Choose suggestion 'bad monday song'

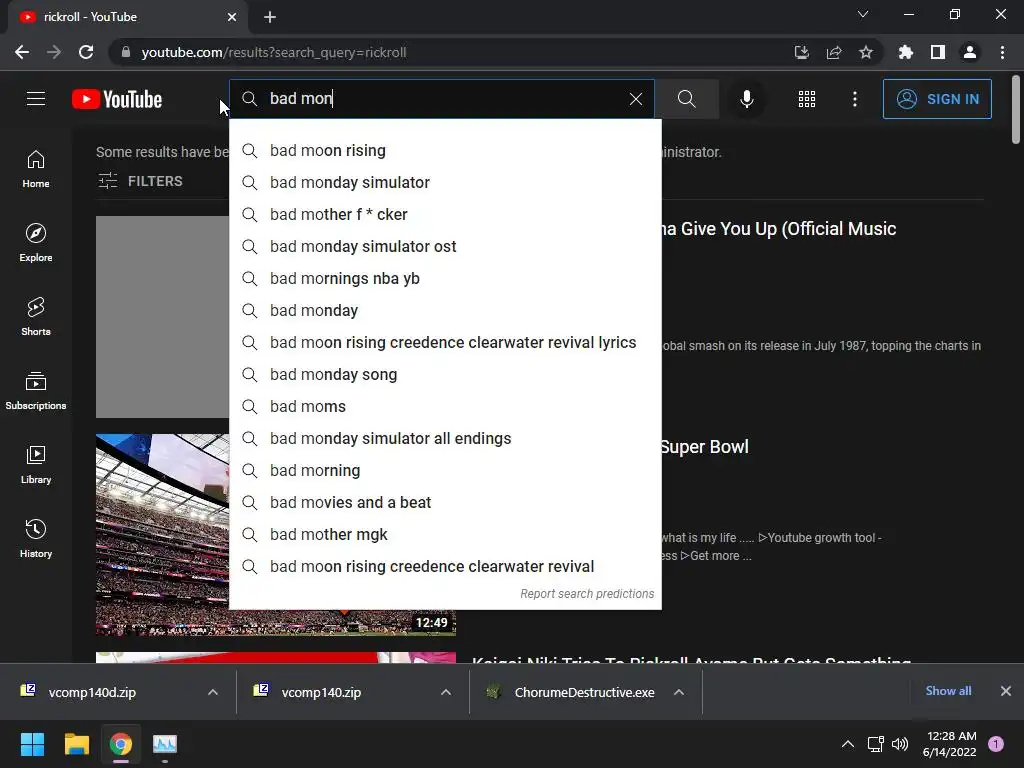pos(445,374)
